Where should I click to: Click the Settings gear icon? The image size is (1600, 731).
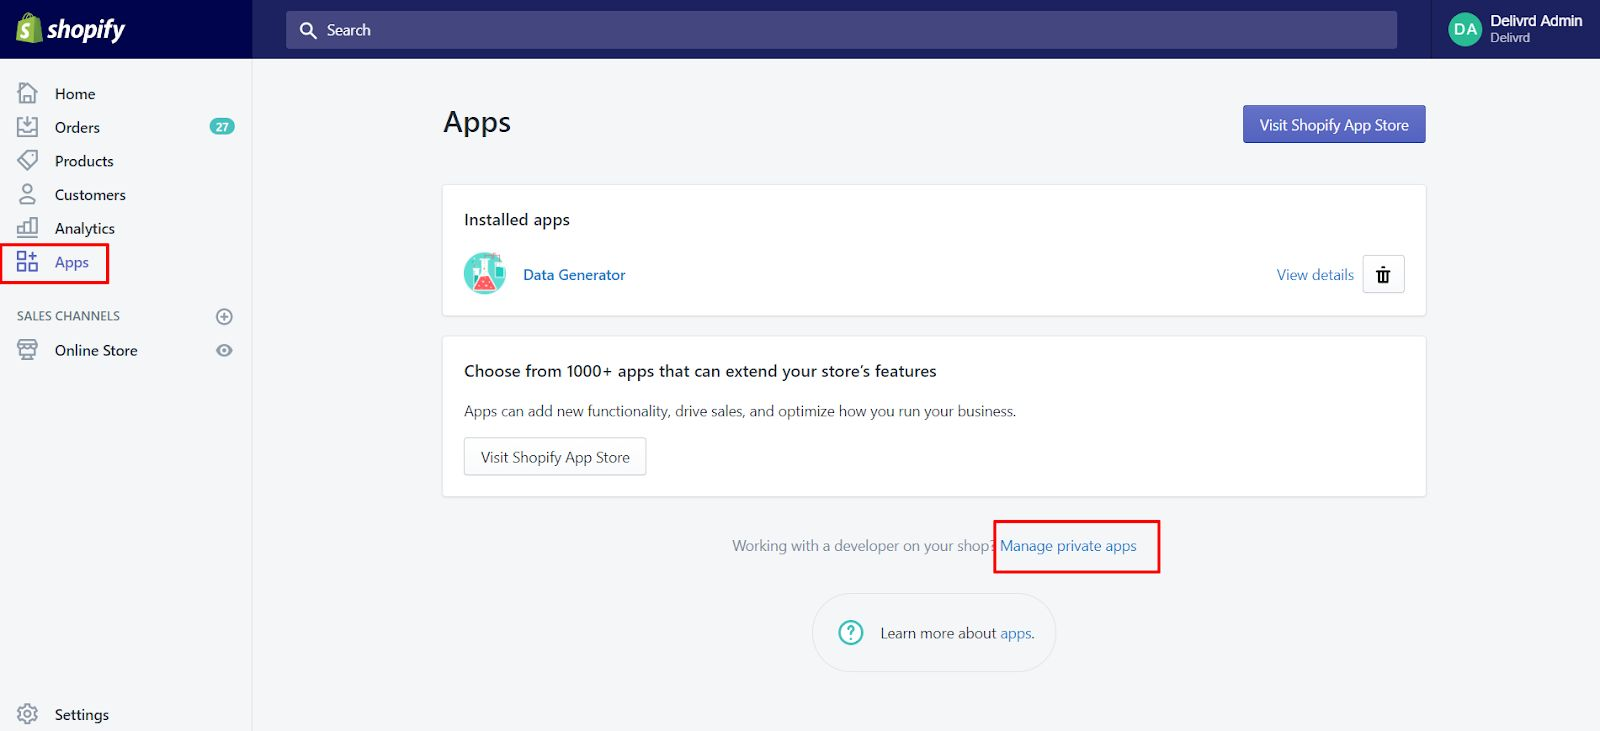pos(27,714)
